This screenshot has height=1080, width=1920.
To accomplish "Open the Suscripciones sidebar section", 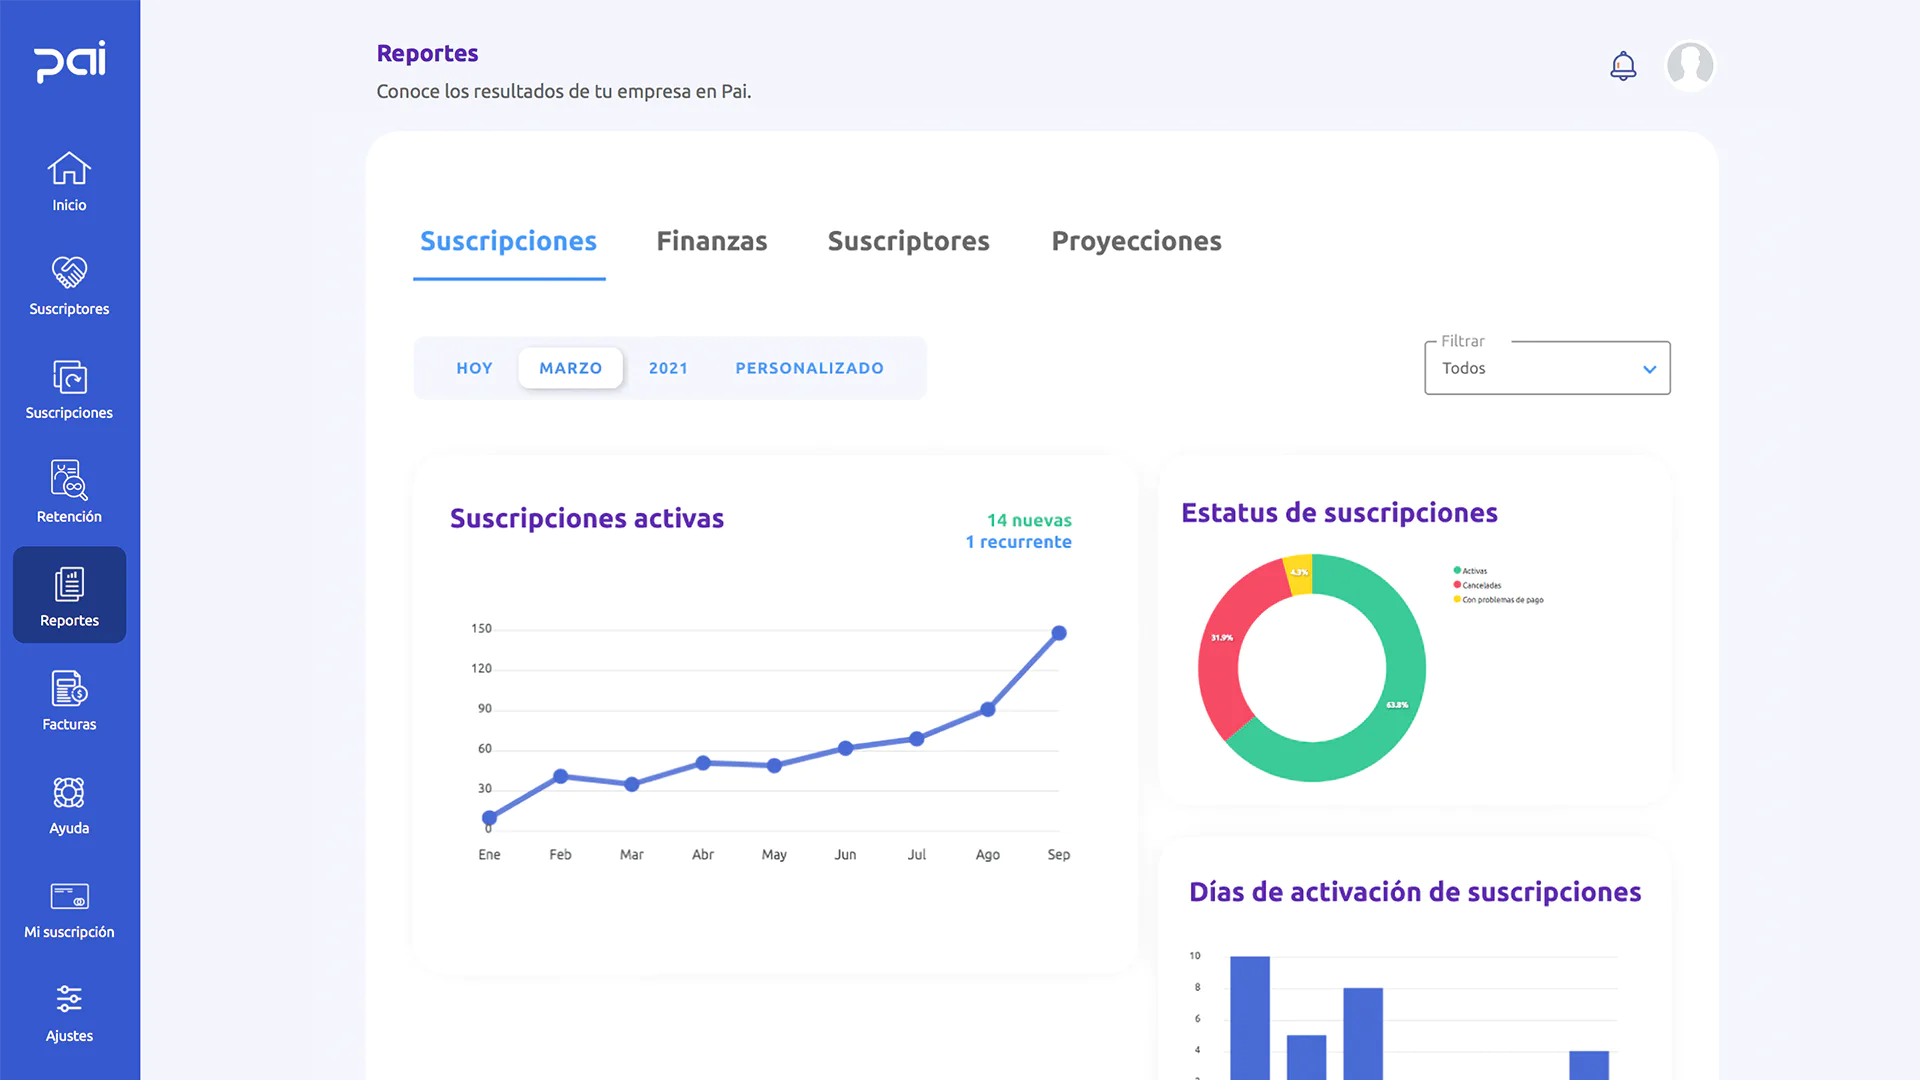I will click(x=68, y=389).
